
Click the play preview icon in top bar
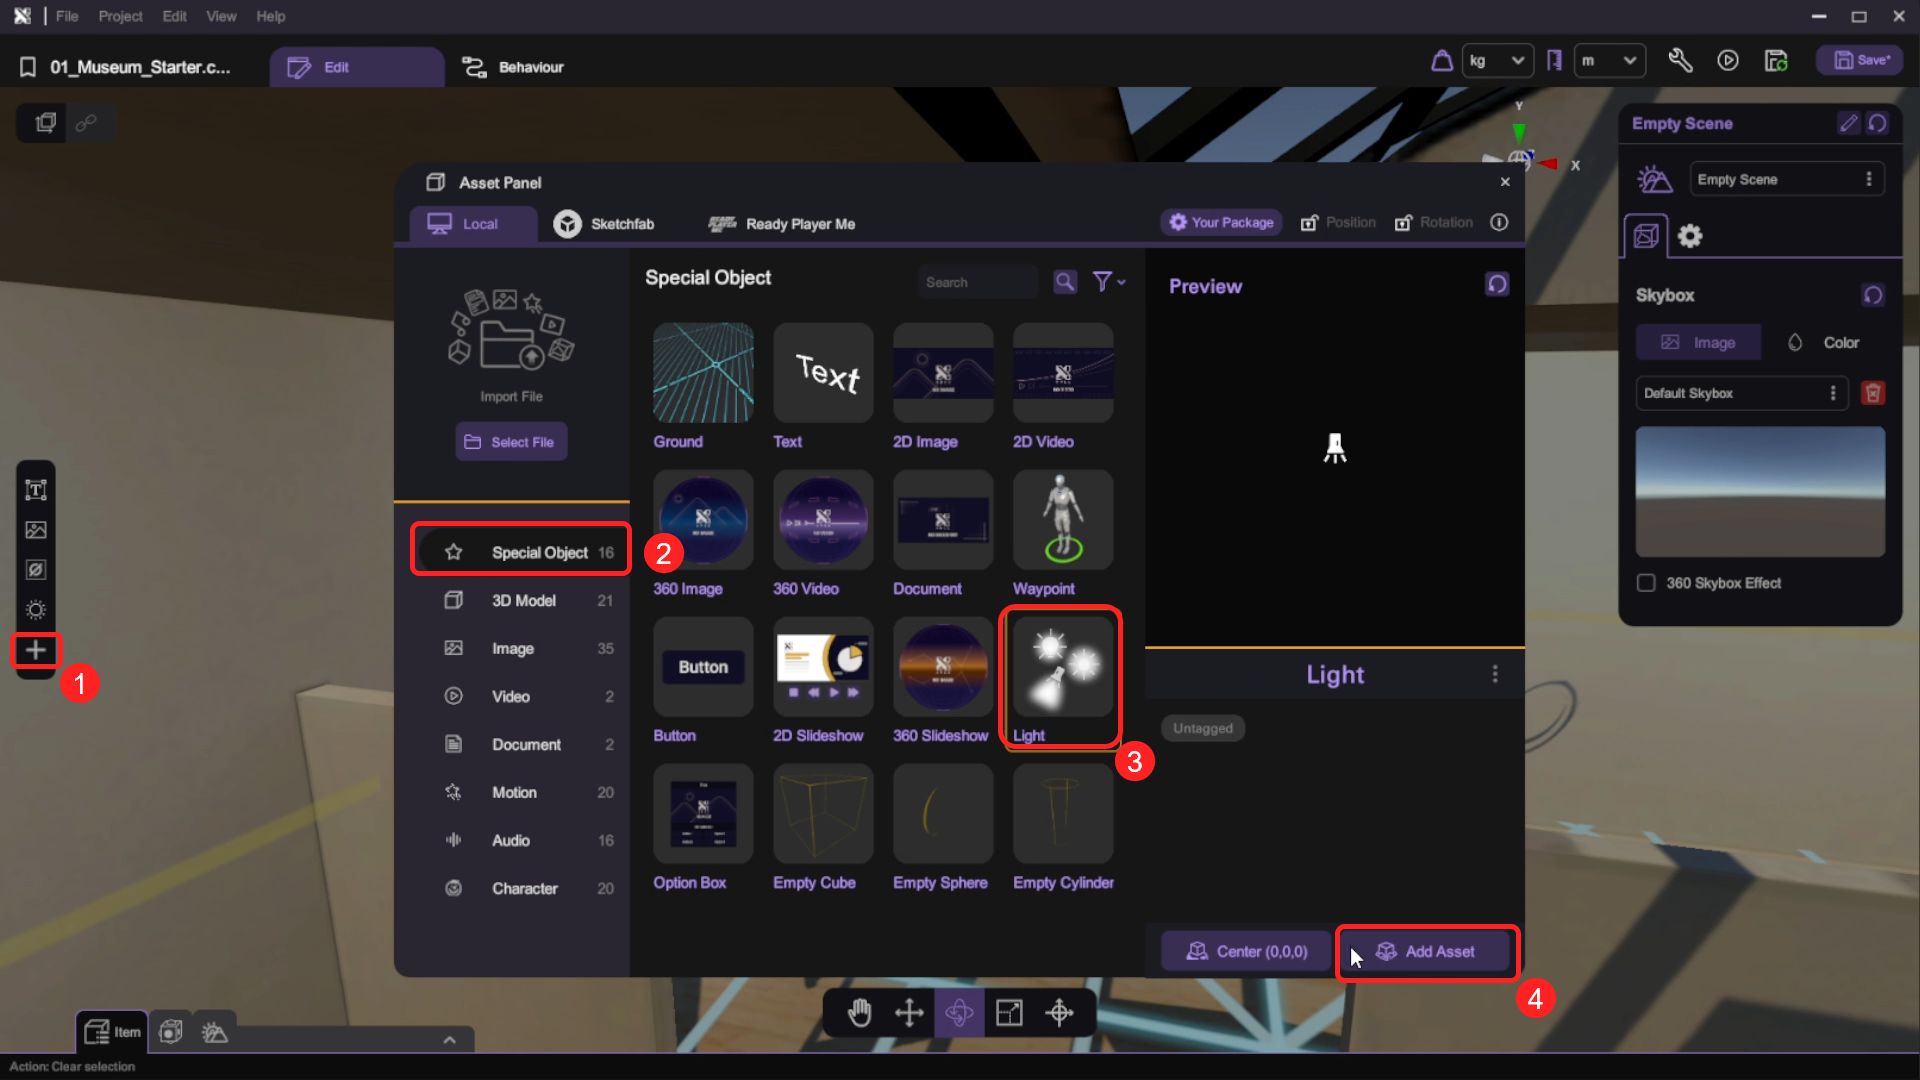coord(1728,61)
